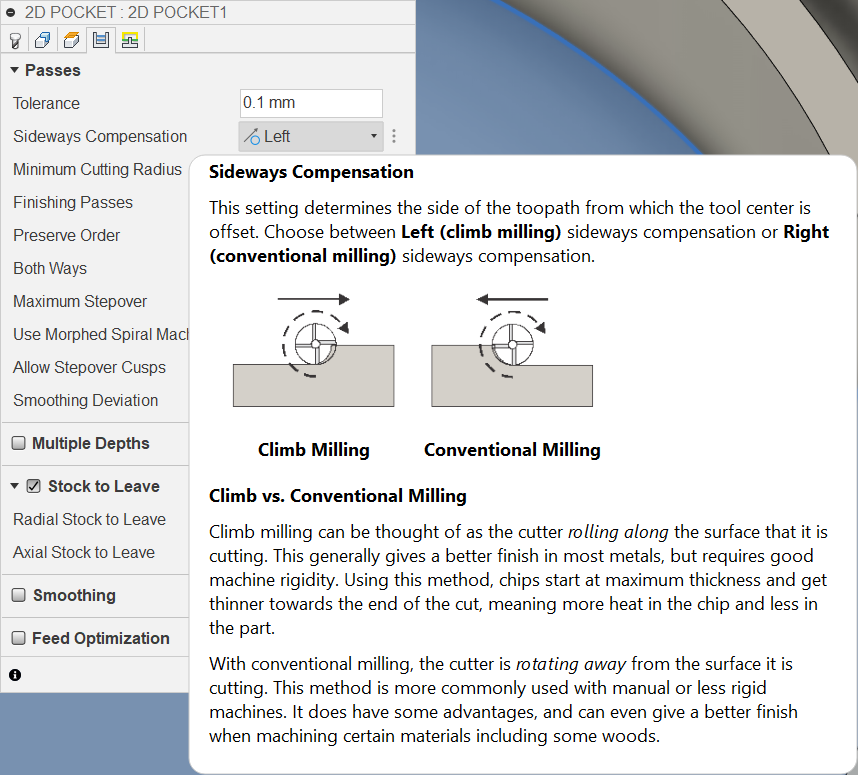Viewport: 858px width, 775px height.
Task: Collapse the 2D Pocket dialog header icon
Action: tap(11, 13)
